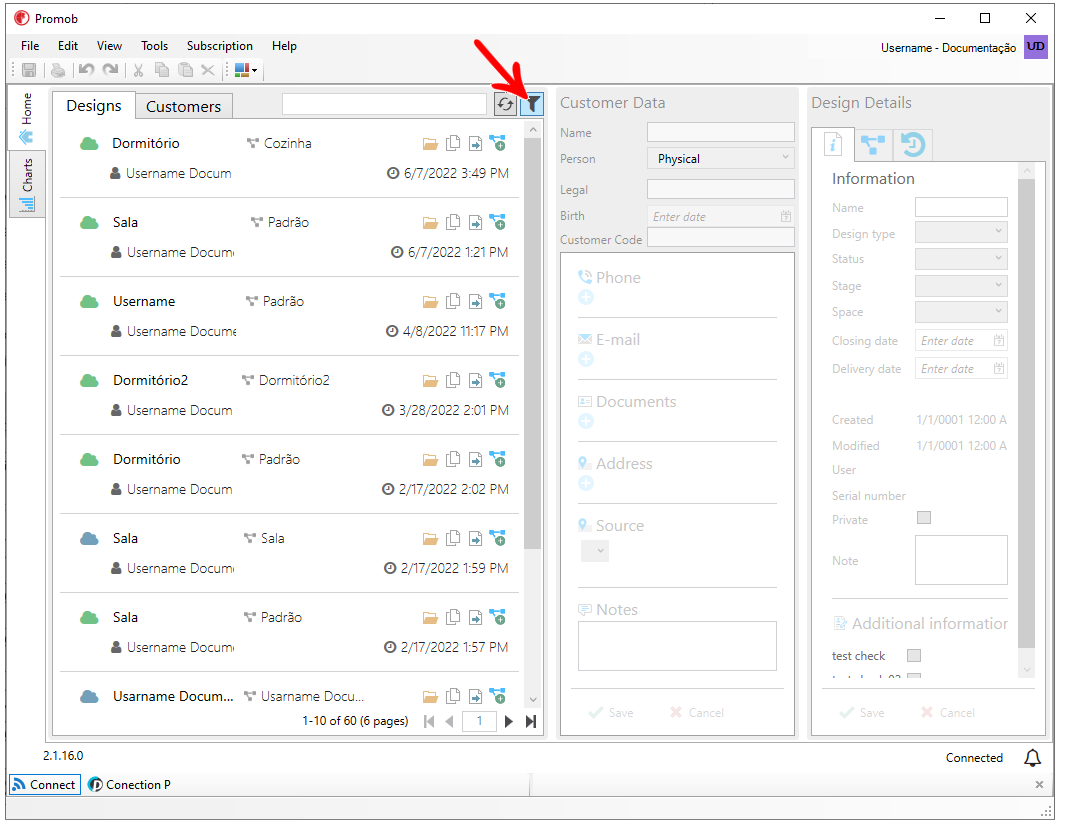
Task: Click the Copy toolbar icon
Action: pos(162,70)
